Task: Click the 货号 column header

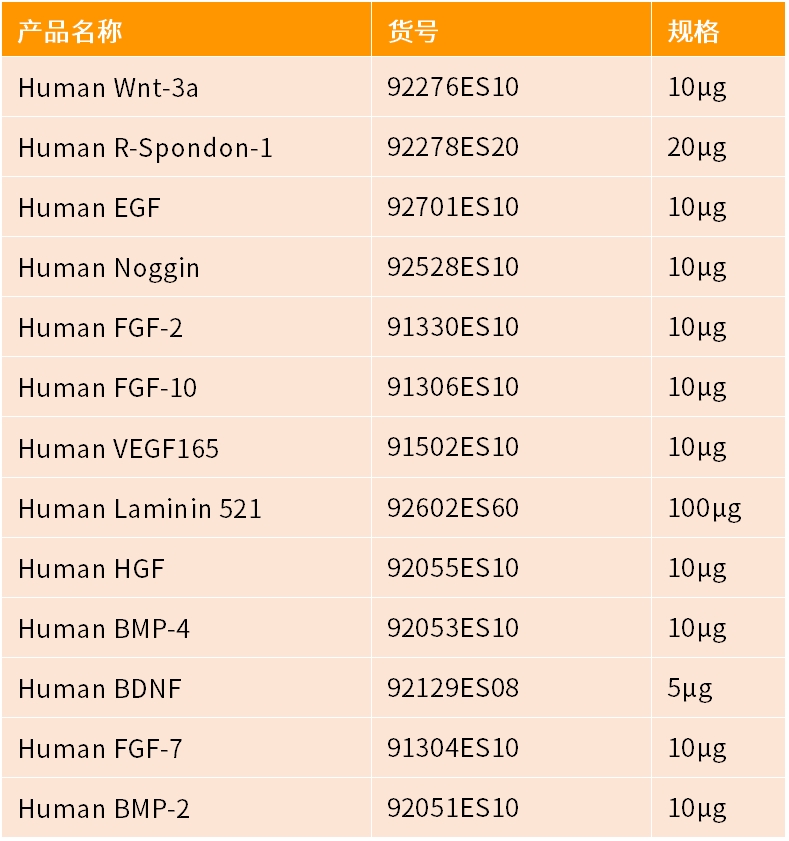Action: pyautogui.click(x=412, y=32)
